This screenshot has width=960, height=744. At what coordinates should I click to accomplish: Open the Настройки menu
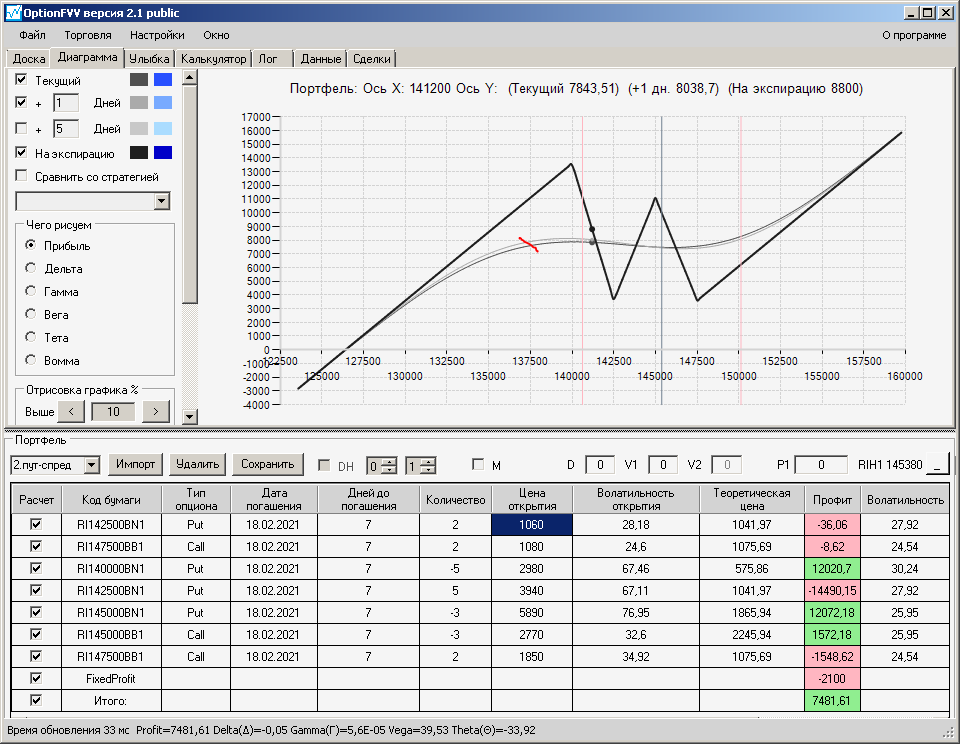(157, 35)
